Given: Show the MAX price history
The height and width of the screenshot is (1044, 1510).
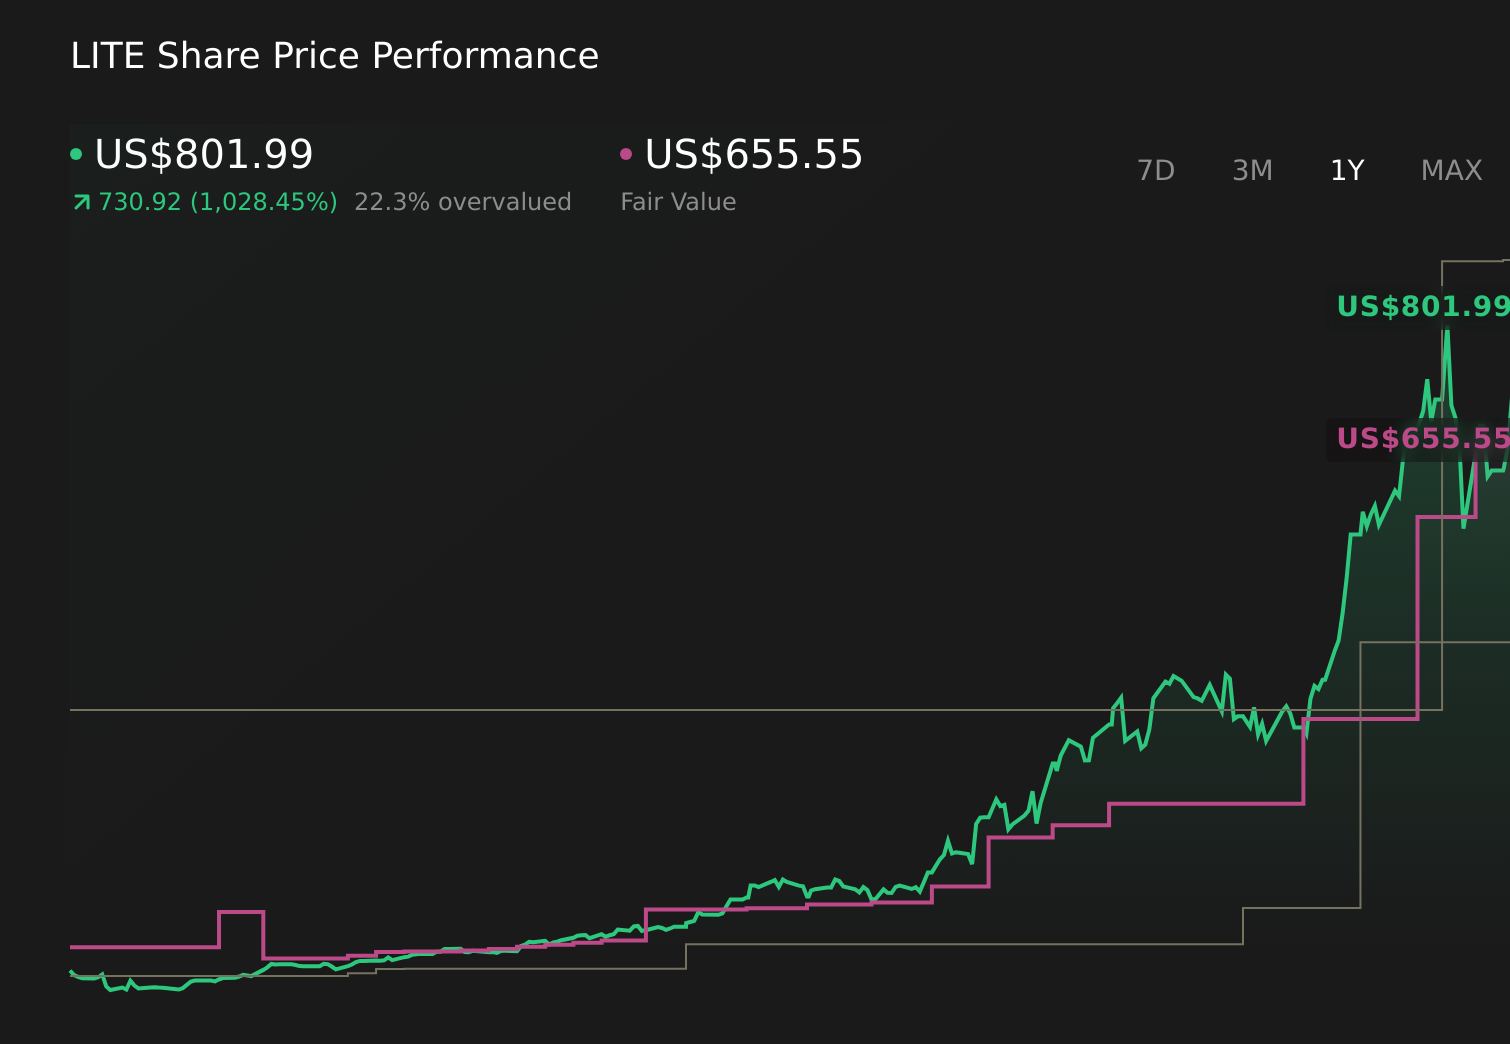Looking at the screenshot, I should point(1451,171).
